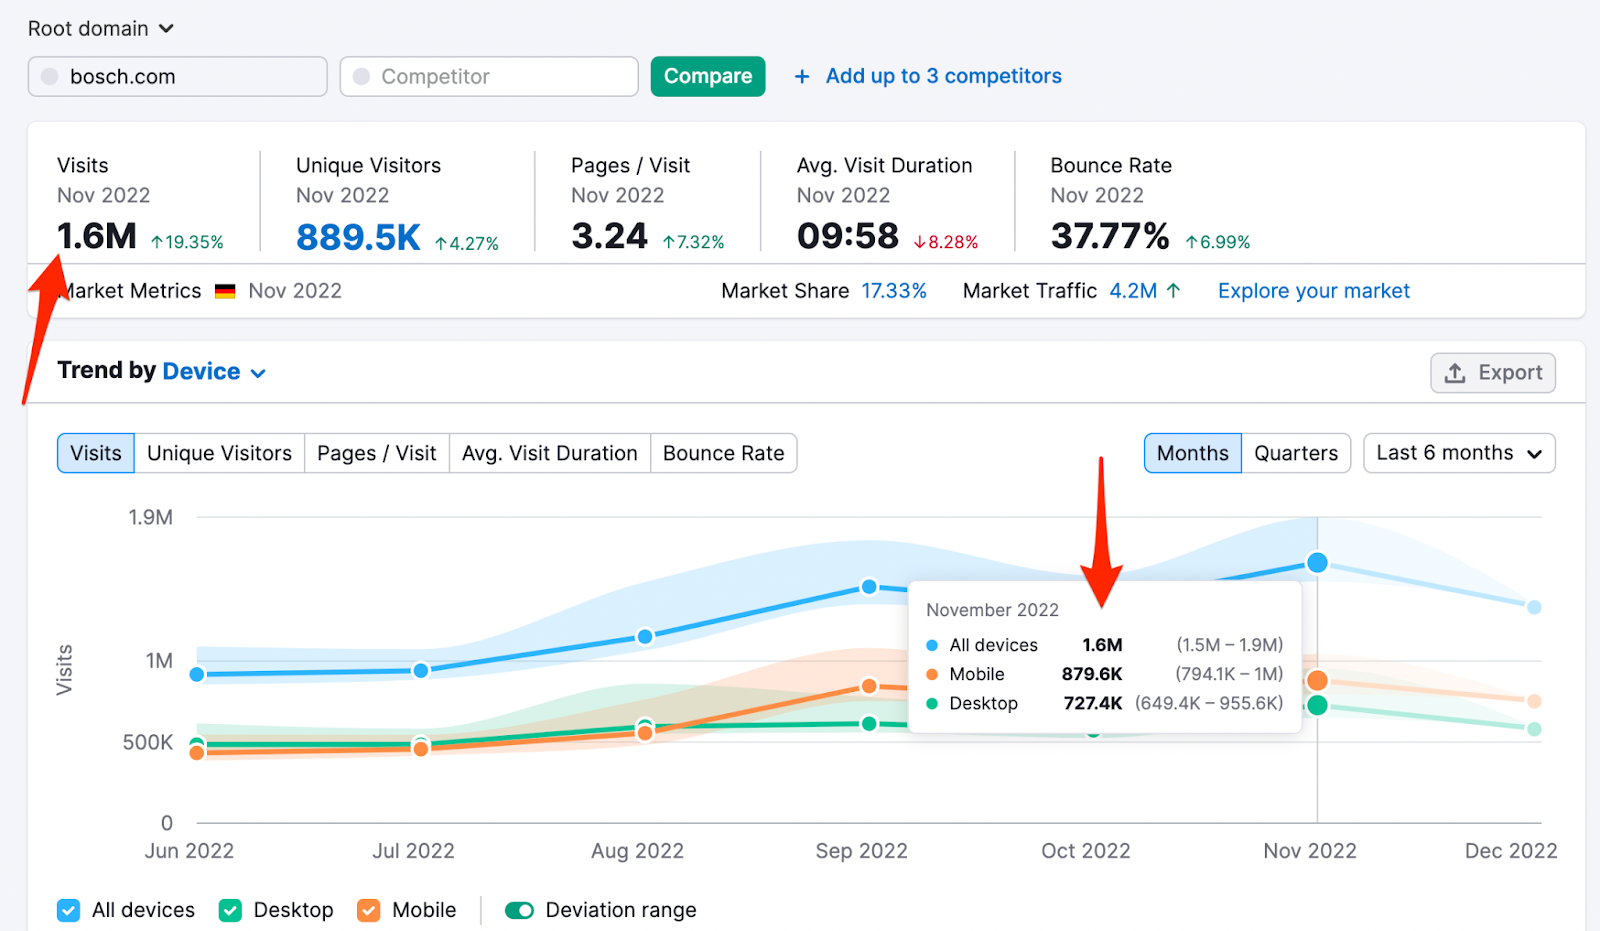Uncheck the Mobile checkbox
1600x931 pixels.
369,910
